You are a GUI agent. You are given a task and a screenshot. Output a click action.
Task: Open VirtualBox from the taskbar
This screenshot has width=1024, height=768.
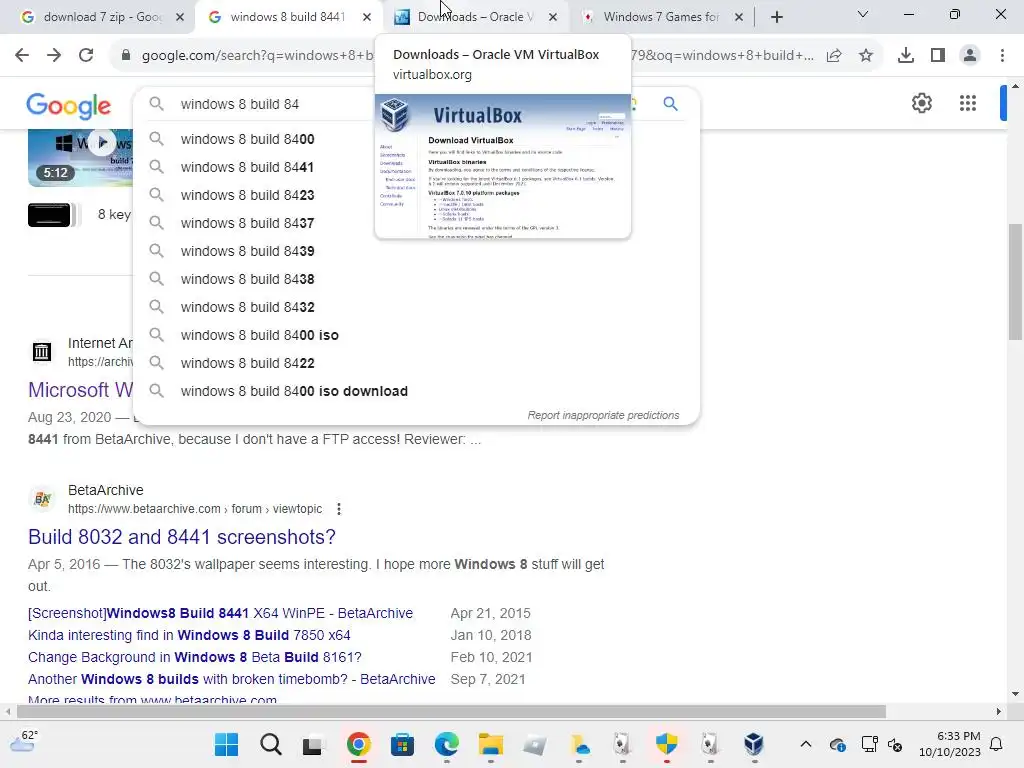[x=754, y=744]
